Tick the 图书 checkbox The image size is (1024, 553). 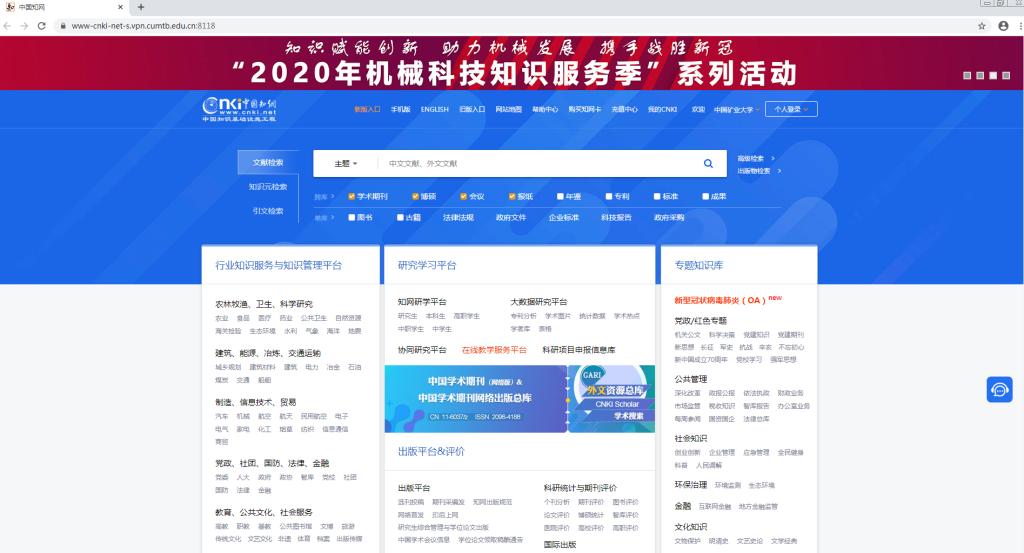(x=352, y=217)
